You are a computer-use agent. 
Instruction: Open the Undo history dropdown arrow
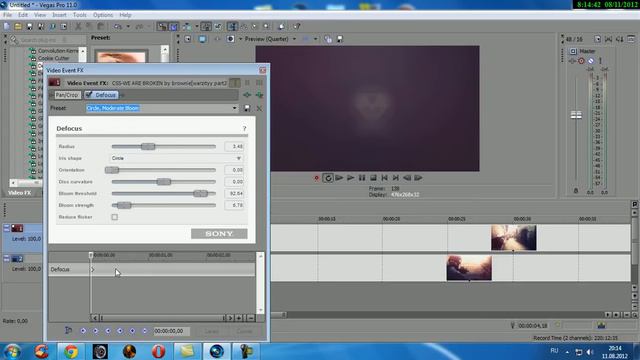tap(128, 27)
